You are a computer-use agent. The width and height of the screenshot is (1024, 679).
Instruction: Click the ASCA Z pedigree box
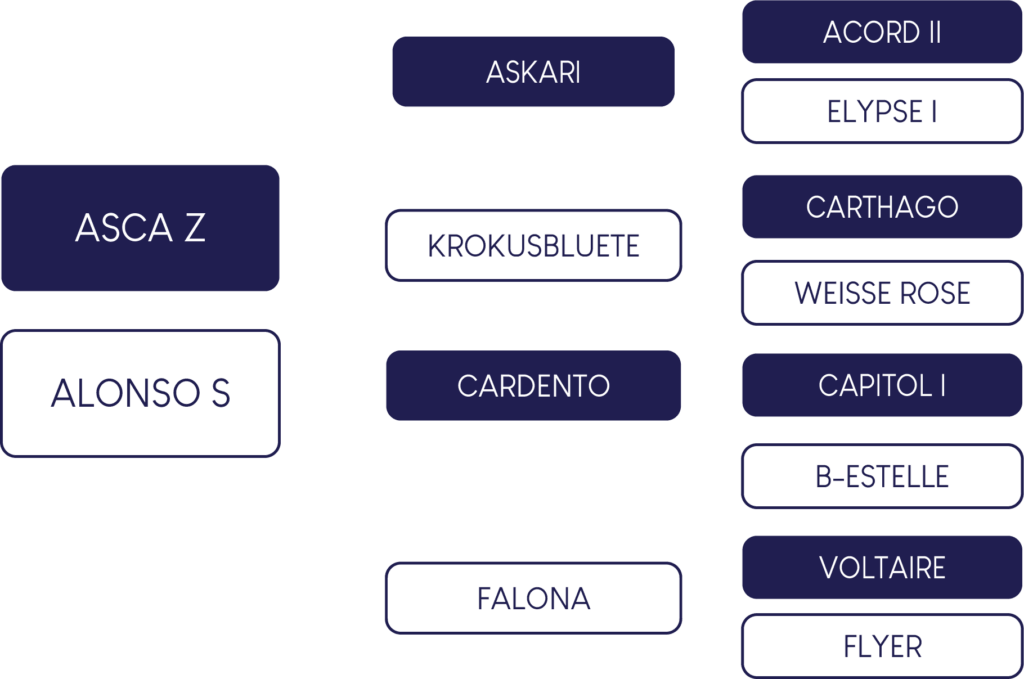coord(140,228)
